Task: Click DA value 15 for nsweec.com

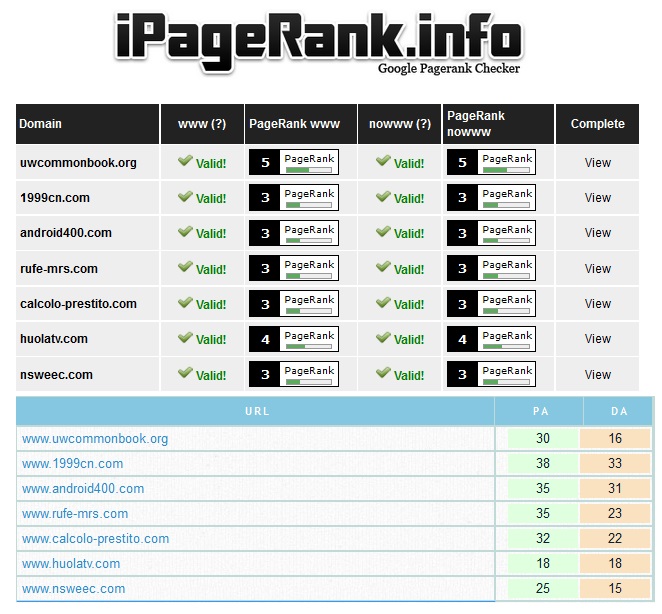Action: (x=615, y=588)
